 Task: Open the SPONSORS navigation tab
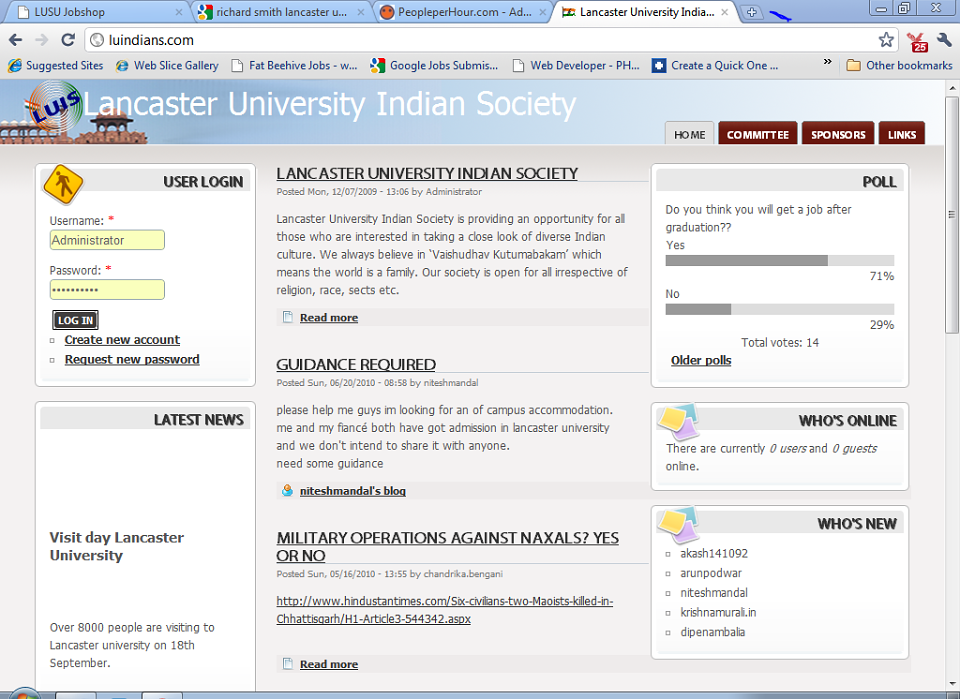pos(838,134)
